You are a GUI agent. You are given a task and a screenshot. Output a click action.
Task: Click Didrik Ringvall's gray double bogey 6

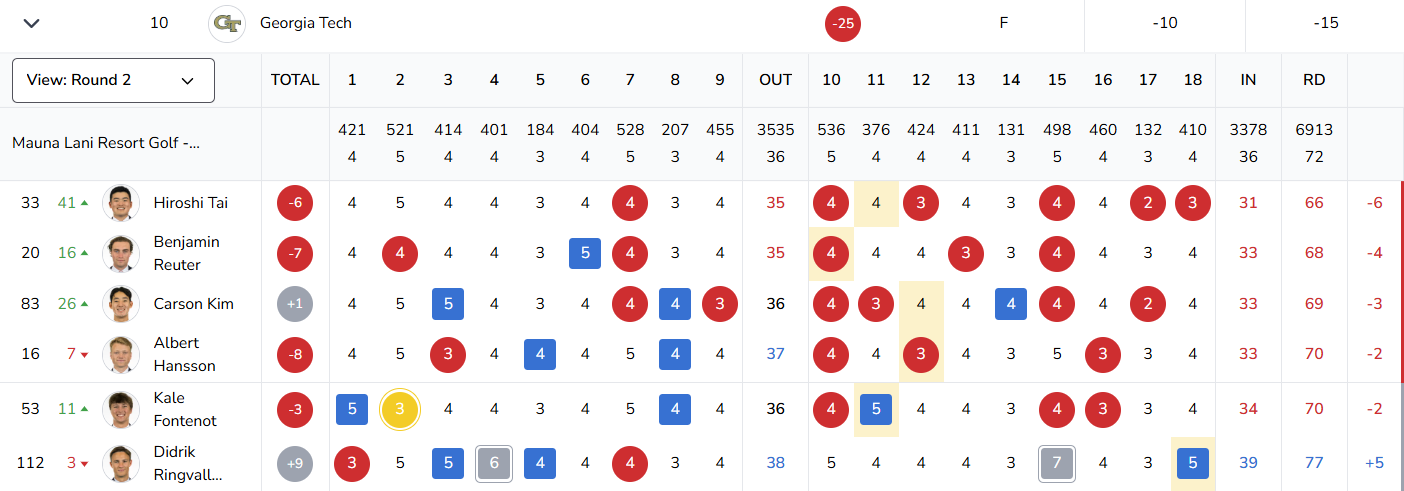(494, 463)
